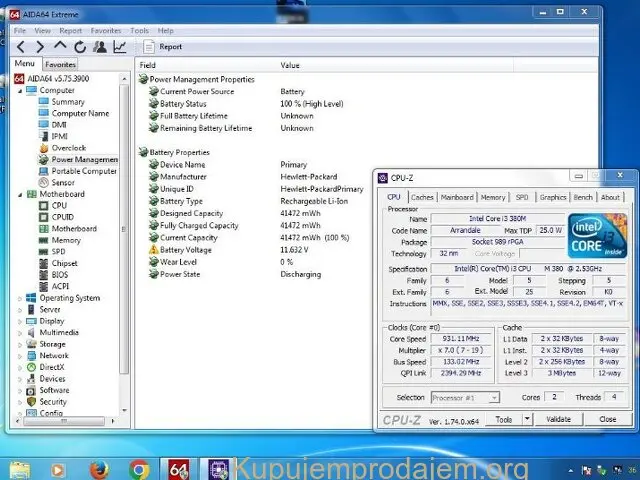Click the Refresh toolbar icon in AIDA64
Image resolution: width=640 pixels, height=480 pixels.
click(80, 46)
